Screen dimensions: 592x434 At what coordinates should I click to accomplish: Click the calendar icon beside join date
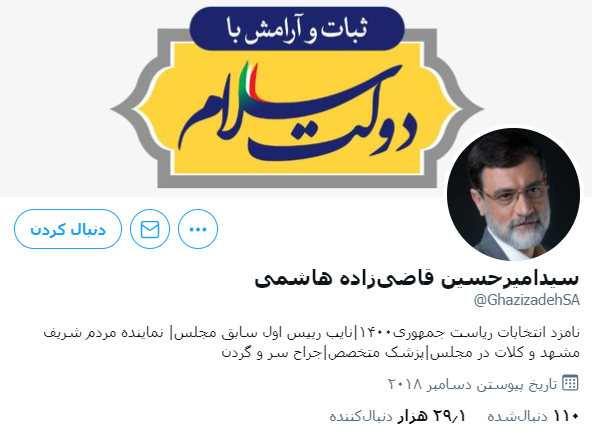(570, 383)
